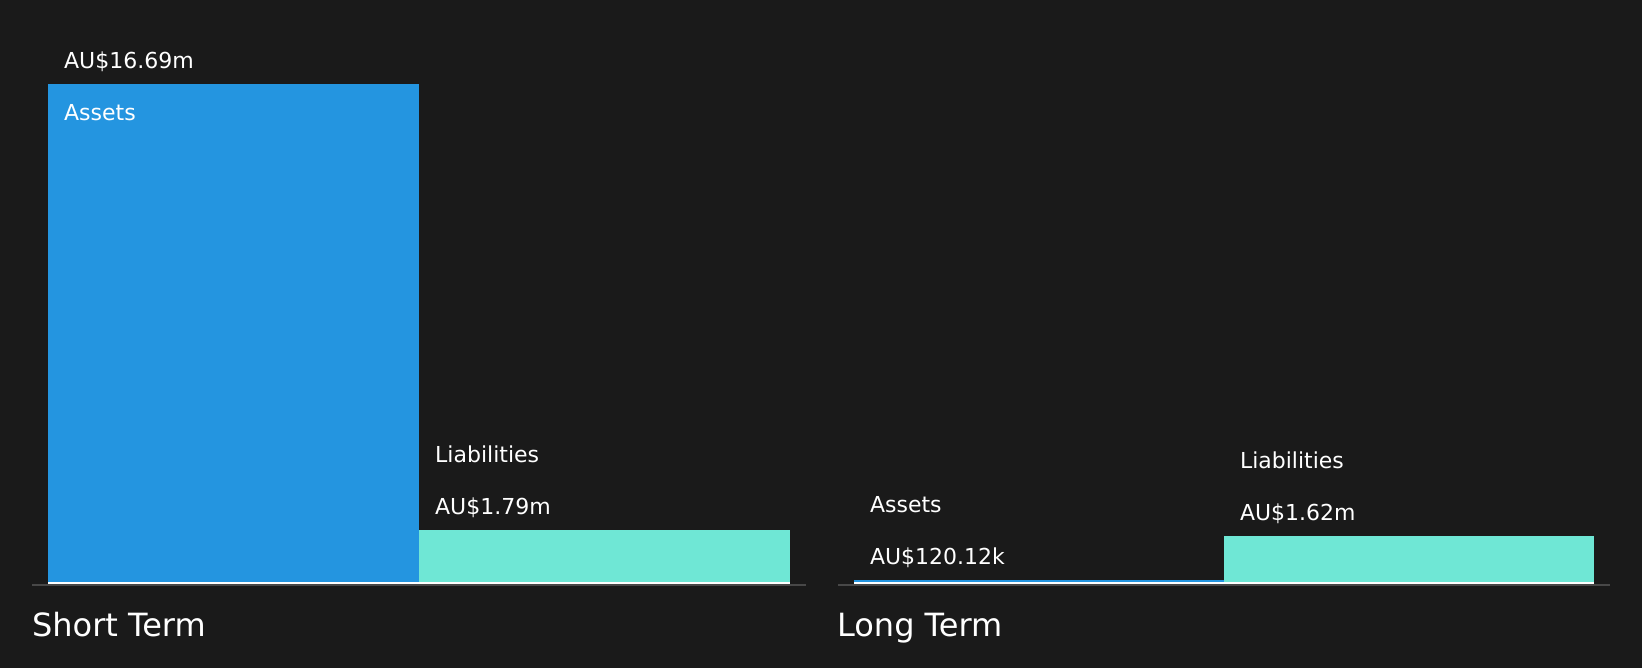Click the Long Term baseline axis line
1642x668 pixels.
(x=1224, y=585)
